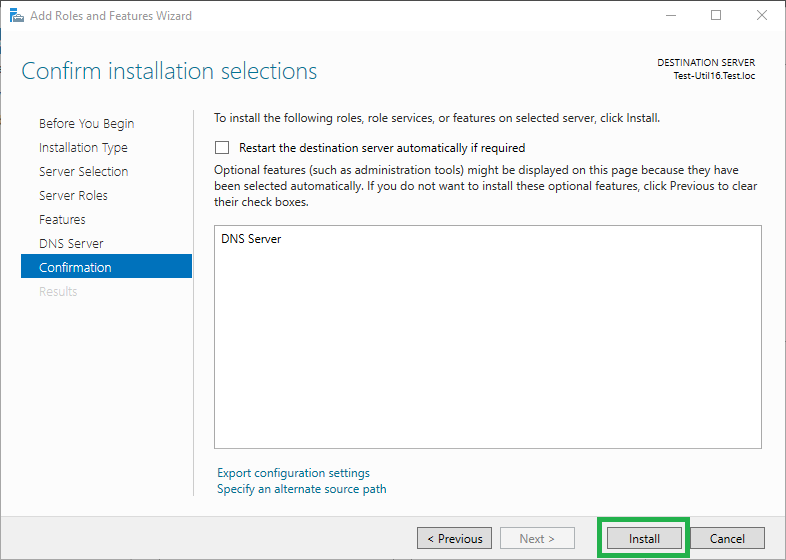Image resolution: width=786 pixels, height=560 pixels.
Task: Minimize the wizard window
Action: 671,16
